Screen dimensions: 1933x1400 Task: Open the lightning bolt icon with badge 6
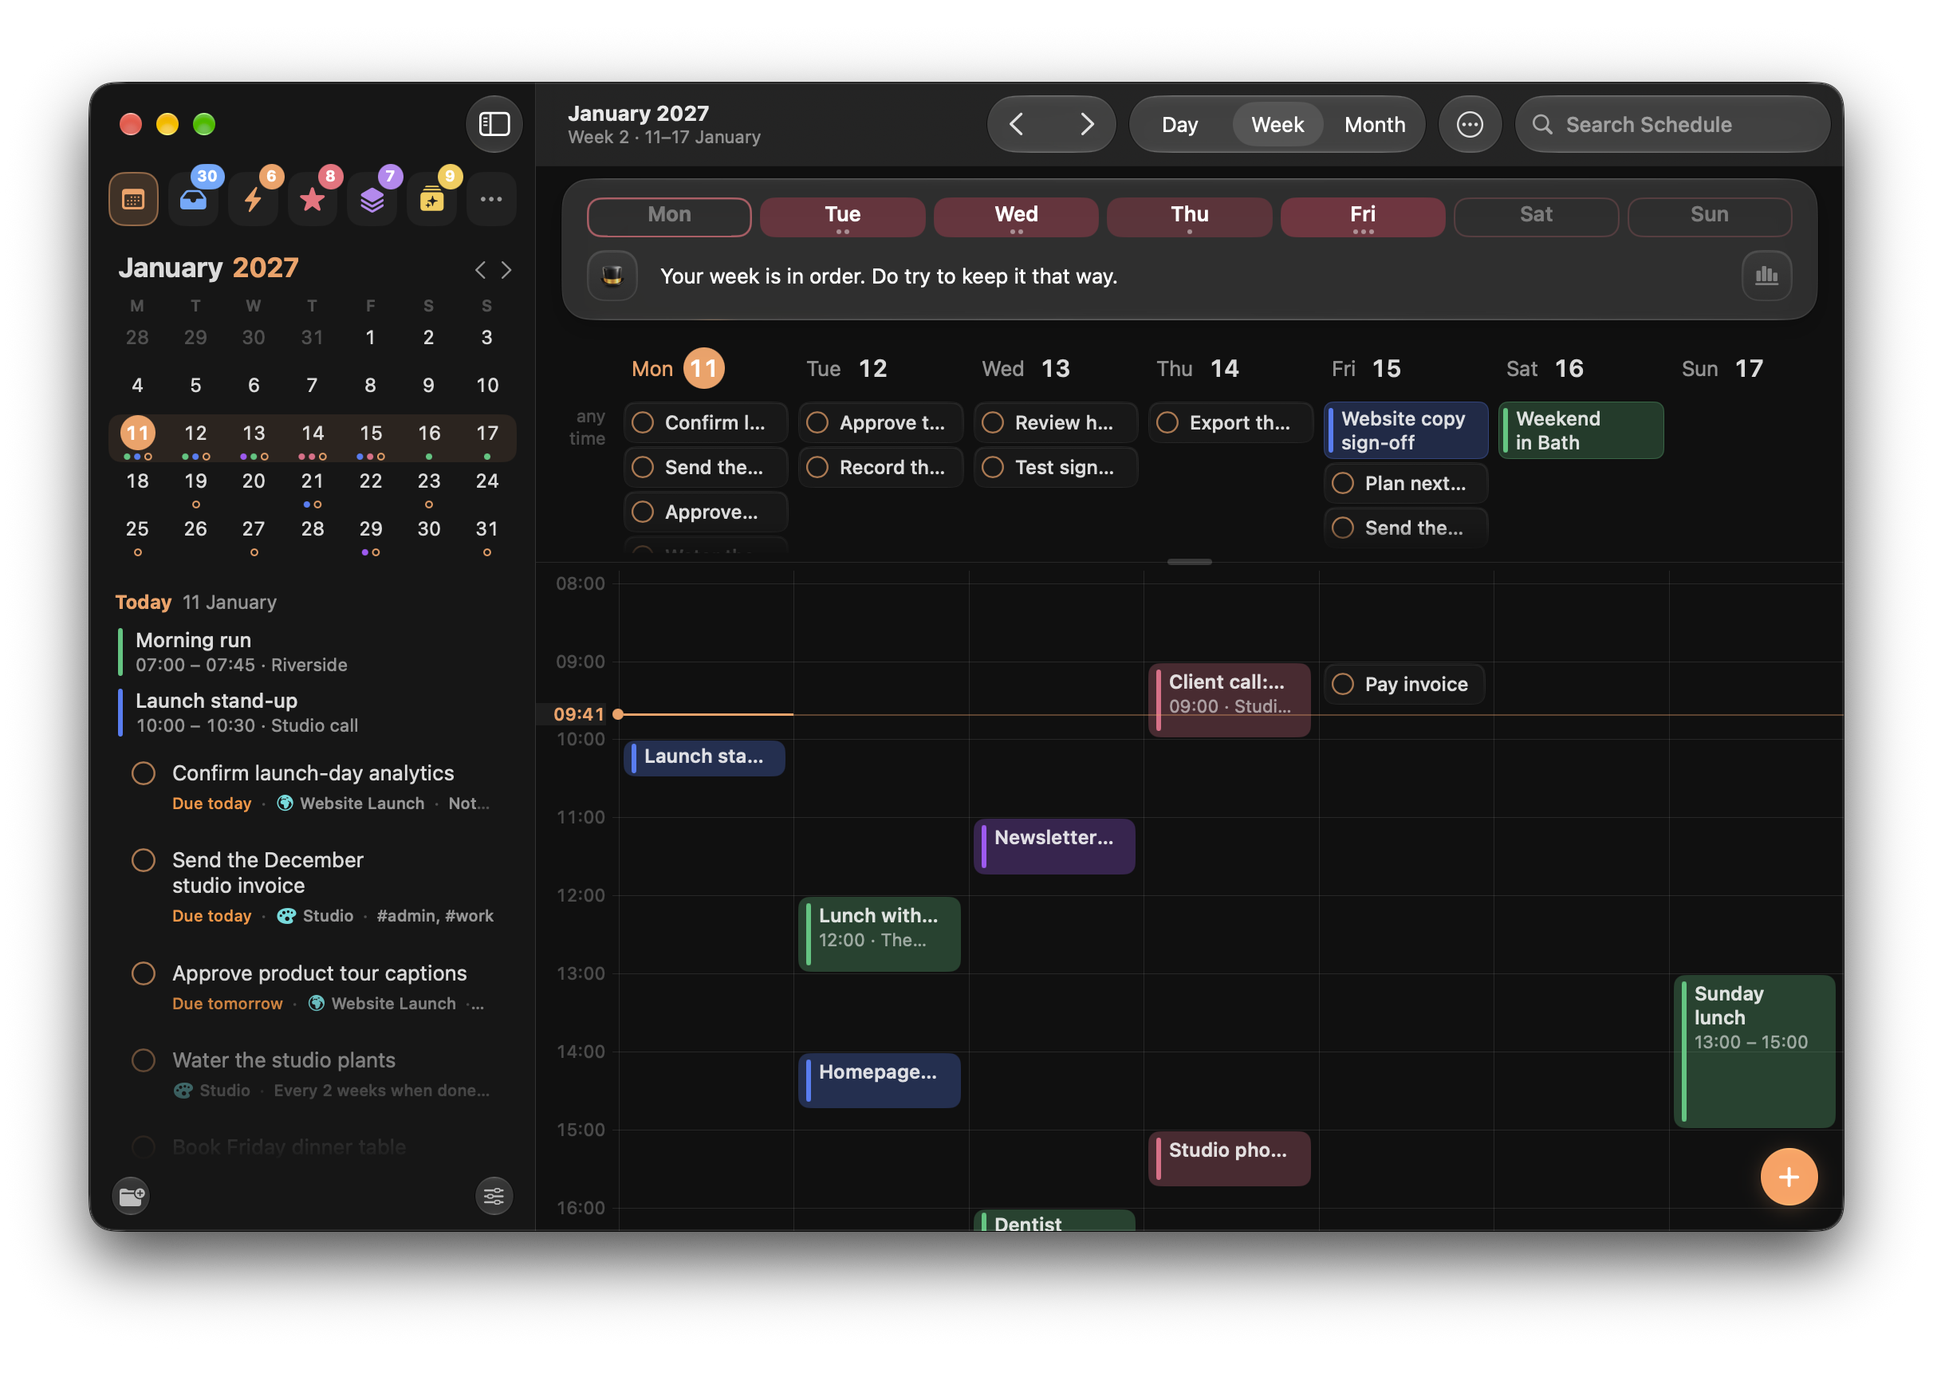tap(253, 199)
